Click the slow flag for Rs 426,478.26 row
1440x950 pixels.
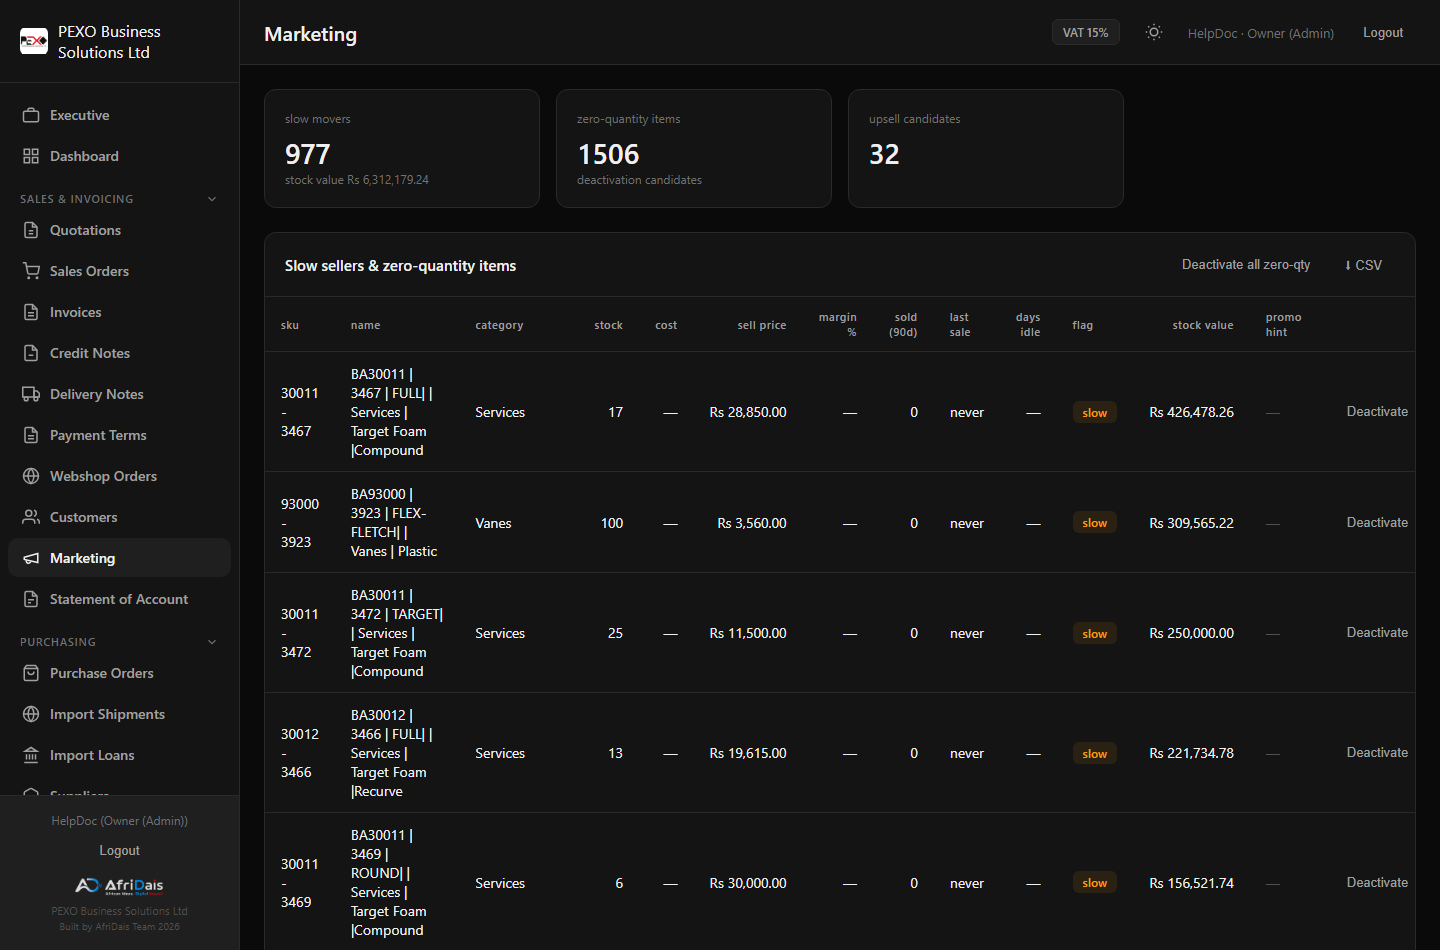coord(1095,413)
